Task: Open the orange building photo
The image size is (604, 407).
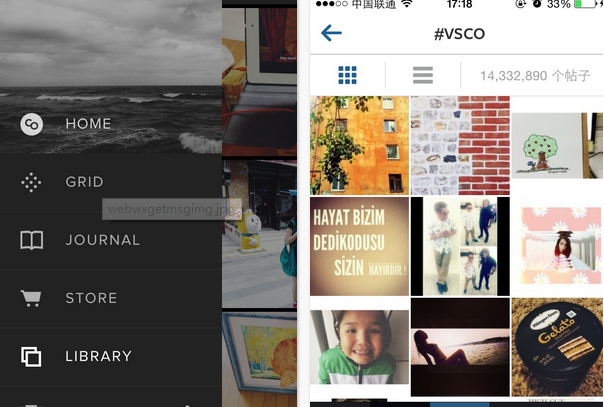Action: click(x=359, y=146)
